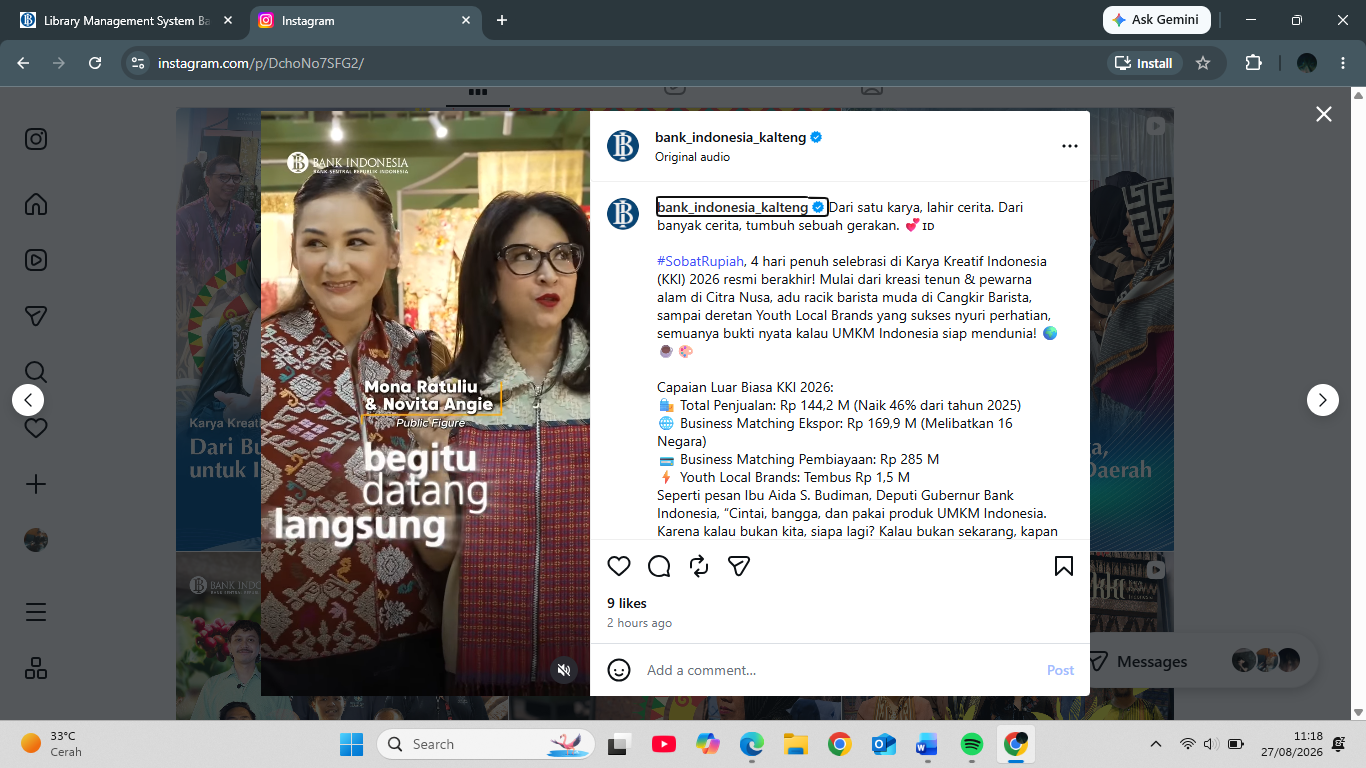Open the Chrome profile avatar
Image resolution: width=1366 pixels, height=768 pixels.
tap(1307, 63)
